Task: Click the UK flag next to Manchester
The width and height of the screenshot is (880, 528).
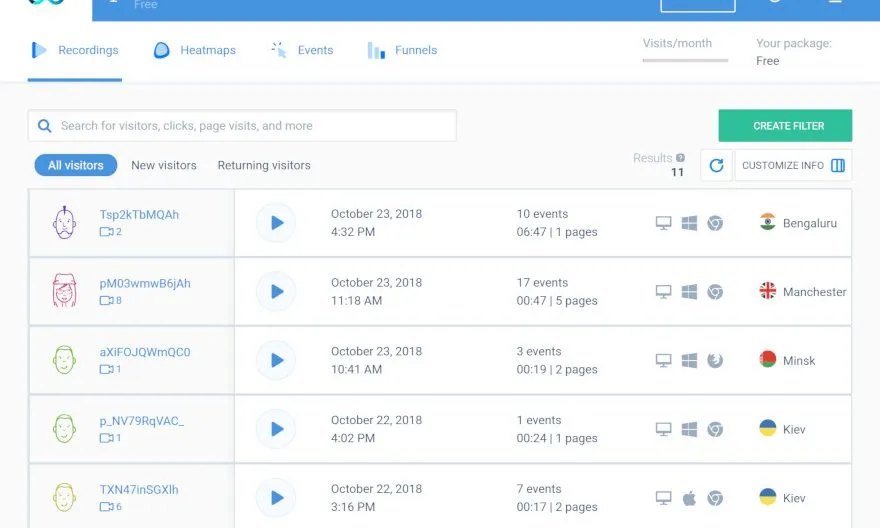Action: (767, 291)
